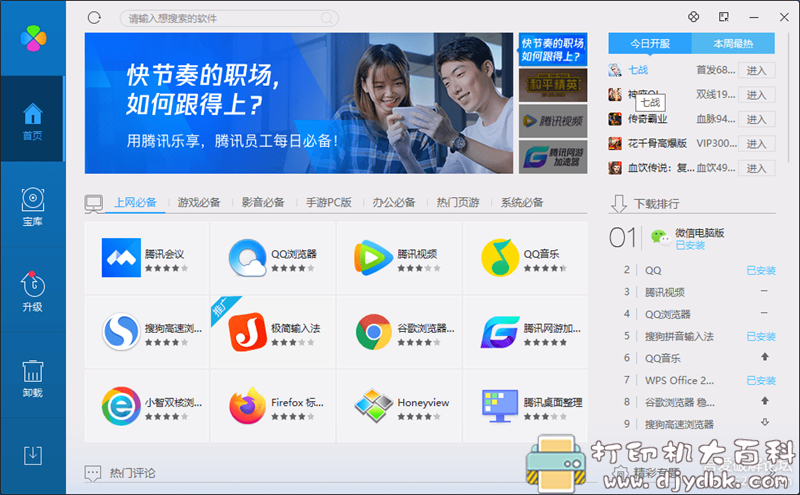Image resolution: width=800 pixels, height=495 pixels.
Task: Open the skin settings icon in title bar
Action: point(693,17)
